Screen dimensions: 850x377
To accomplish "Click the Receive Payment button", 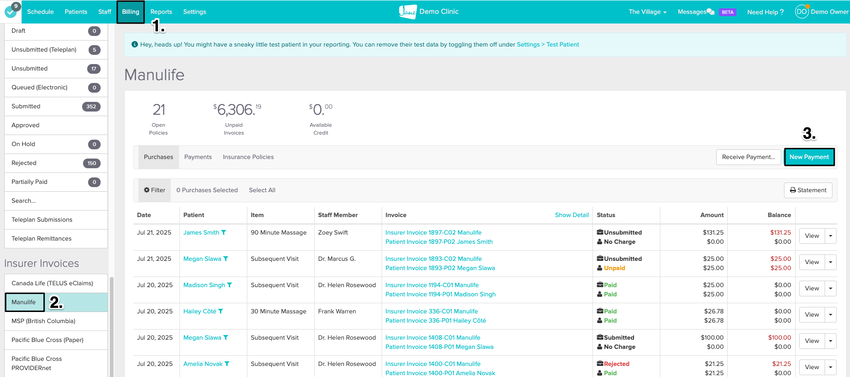I will click(x=749, y=157).
